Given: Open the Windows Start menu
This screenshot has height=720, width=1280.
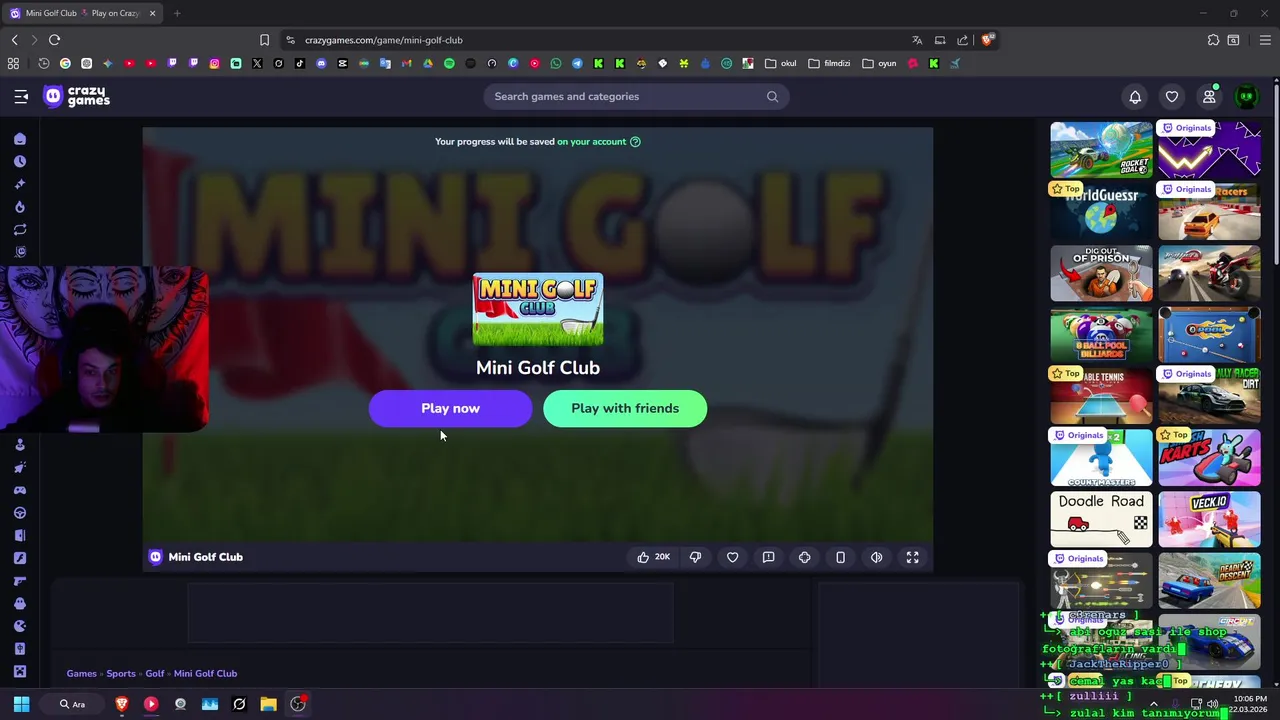Looking at the screenshot, I should [x=21, y=704].
